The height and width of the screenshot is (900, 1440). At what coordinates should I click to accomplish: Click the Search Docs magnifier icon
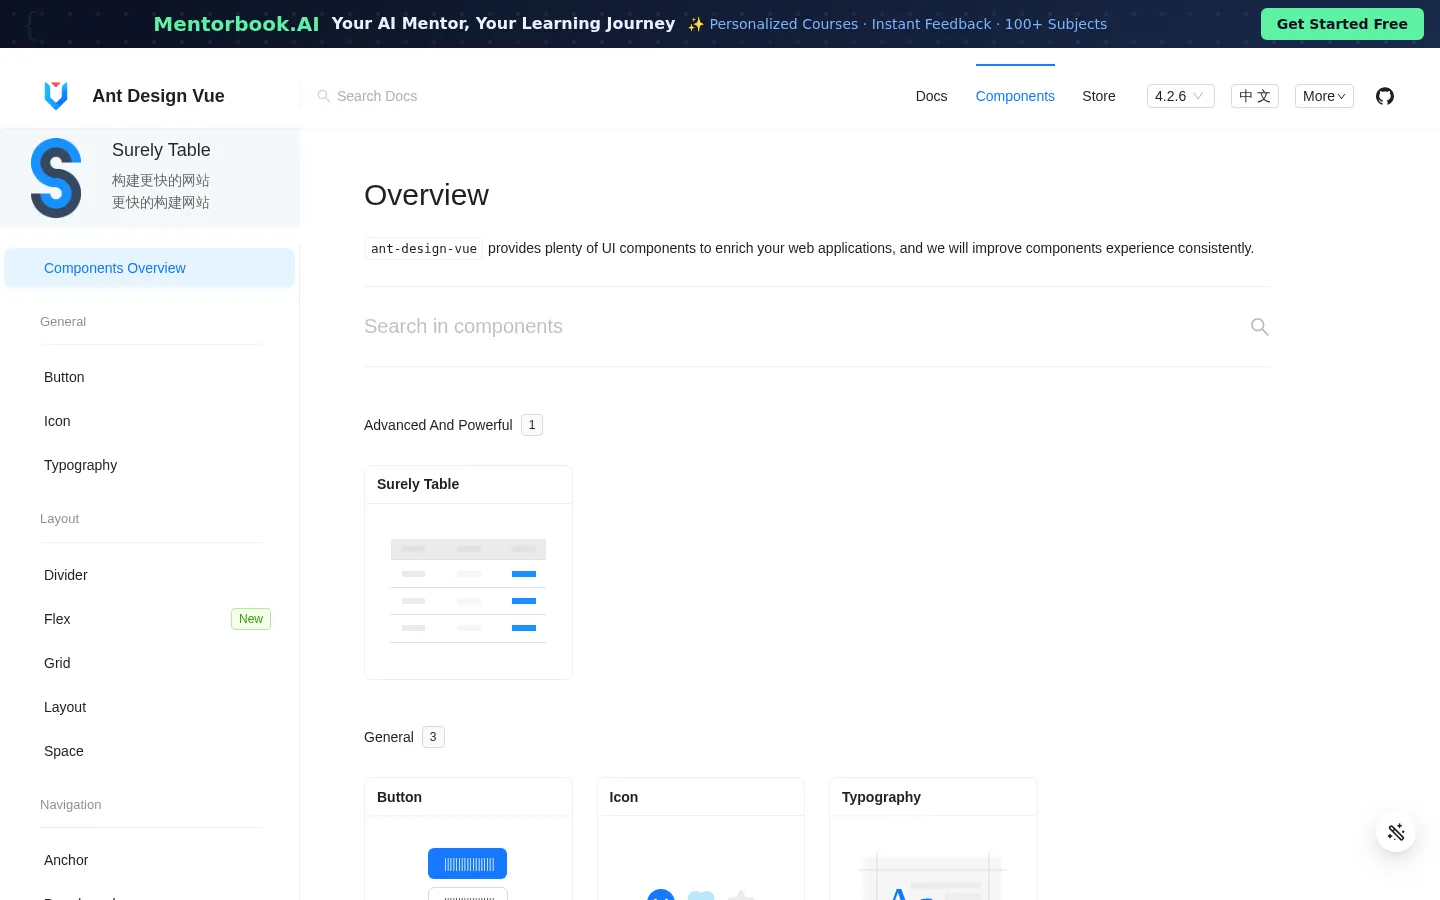(324, 96)
